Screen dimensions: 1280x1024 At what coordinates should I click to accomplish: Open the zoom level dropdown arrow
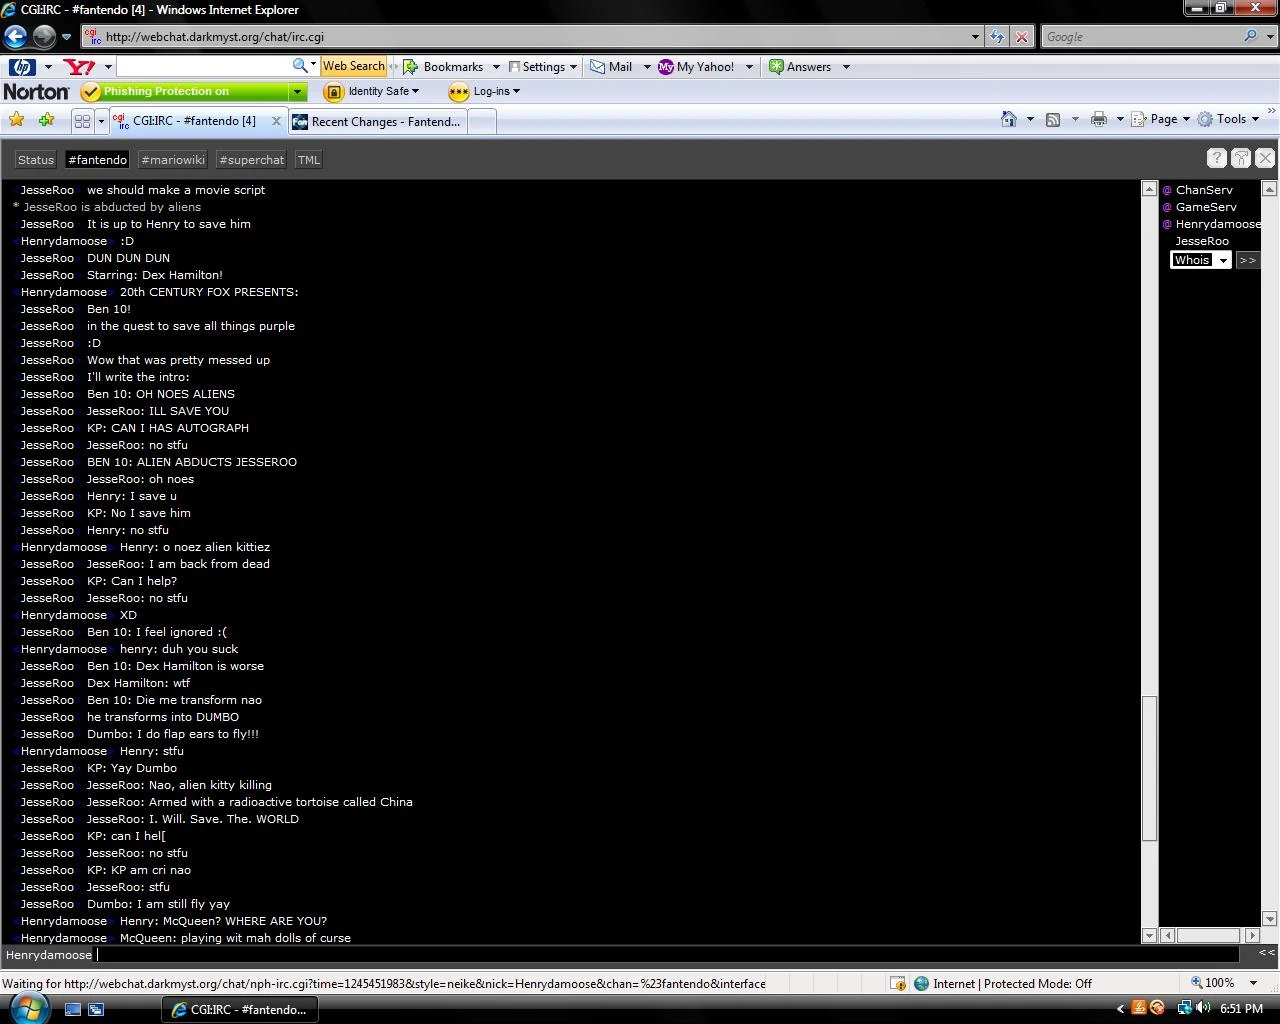[1253, 983]
